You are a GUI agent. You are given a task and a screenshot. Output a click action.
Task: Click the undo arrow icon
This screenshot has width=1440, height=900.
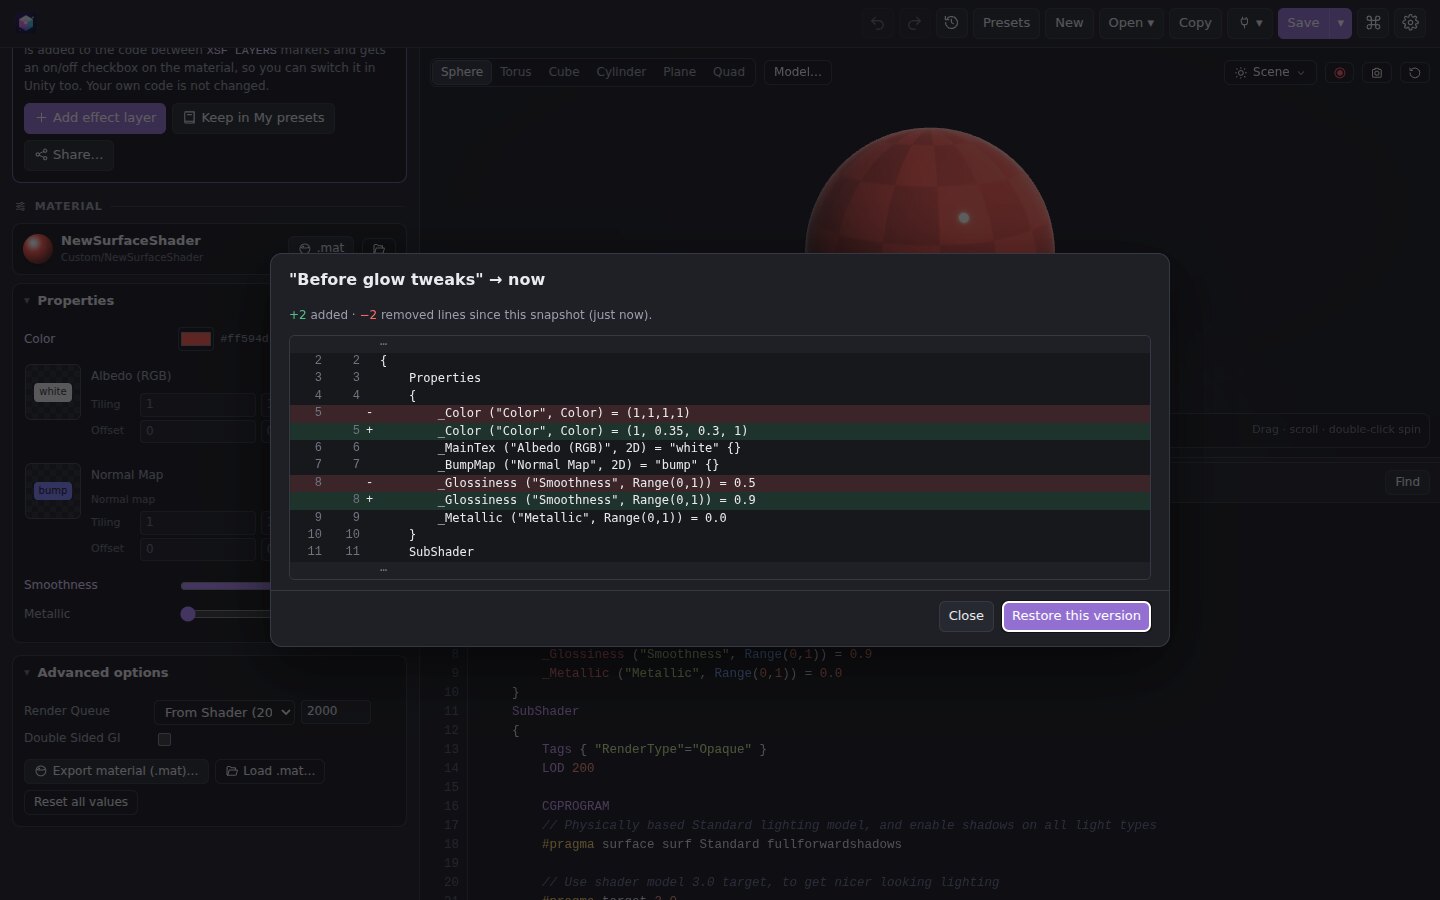(x=877, y=23)
